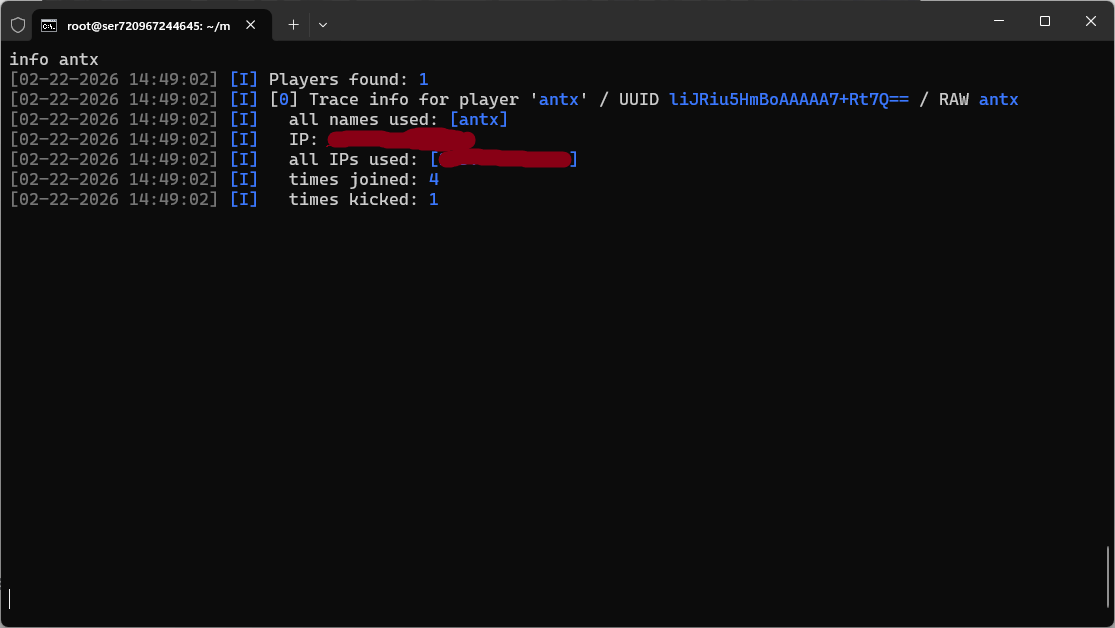Click the 'times kicked' value 1

pos(433,200)
